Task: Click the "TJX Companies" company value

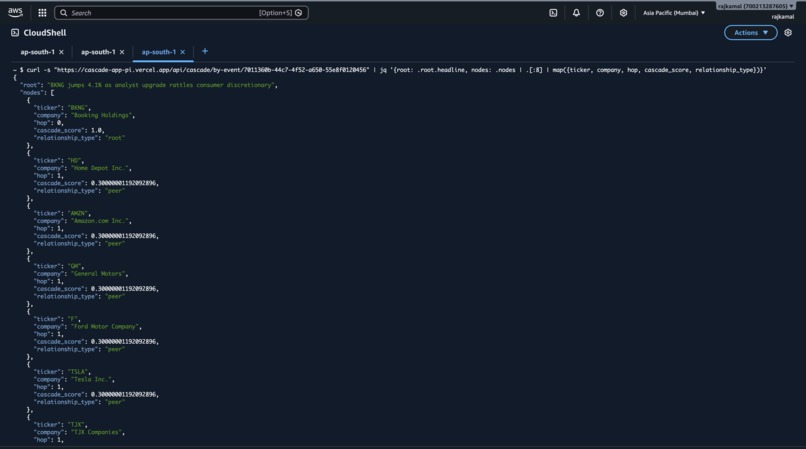Action: pos(97,432)
